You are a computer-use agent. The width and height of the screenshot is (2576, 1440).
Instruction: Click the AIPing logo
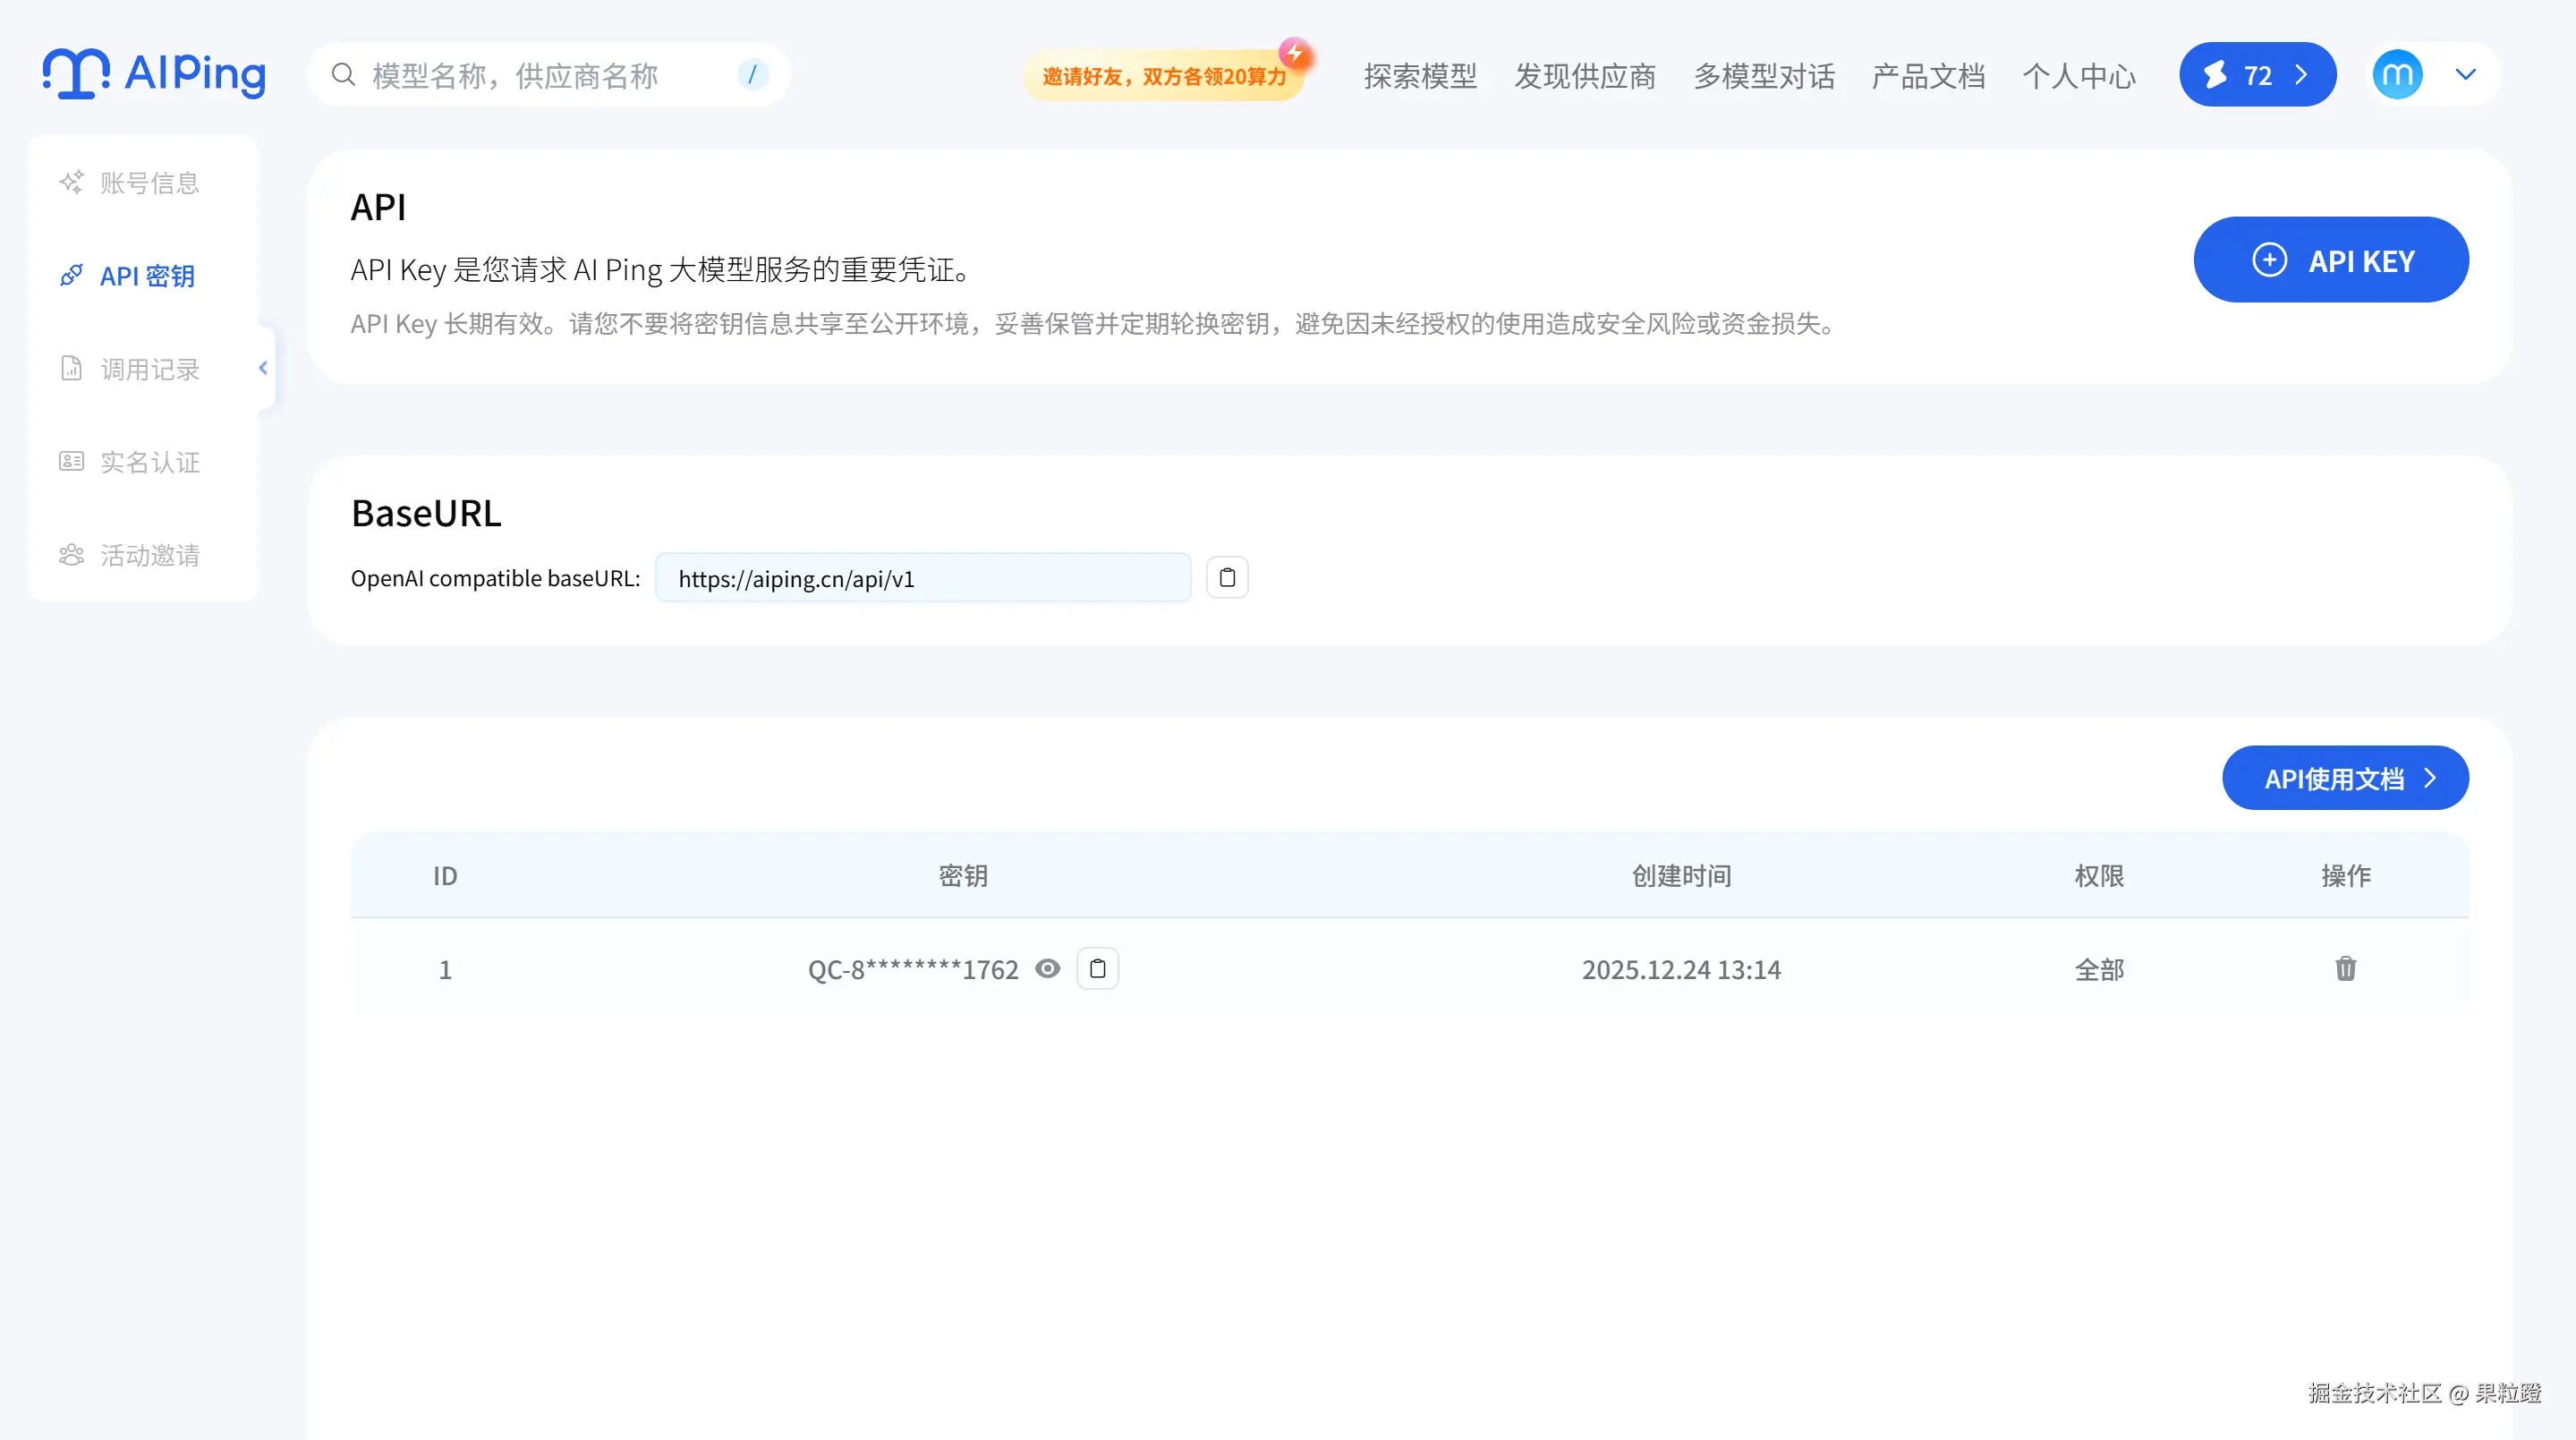coord(154,74)
